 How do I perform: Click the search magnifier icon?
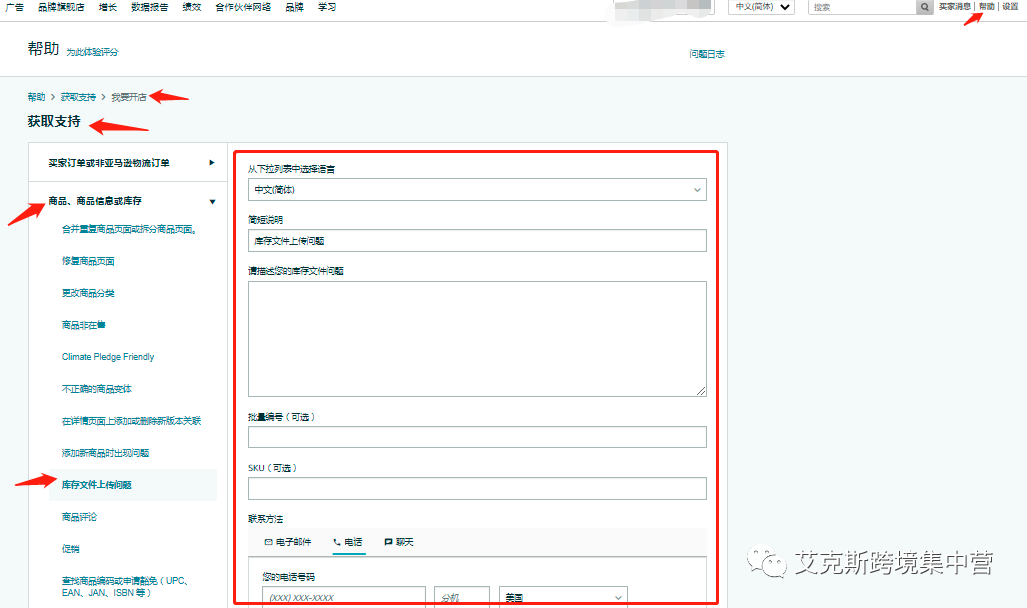(x=923, y=7)
